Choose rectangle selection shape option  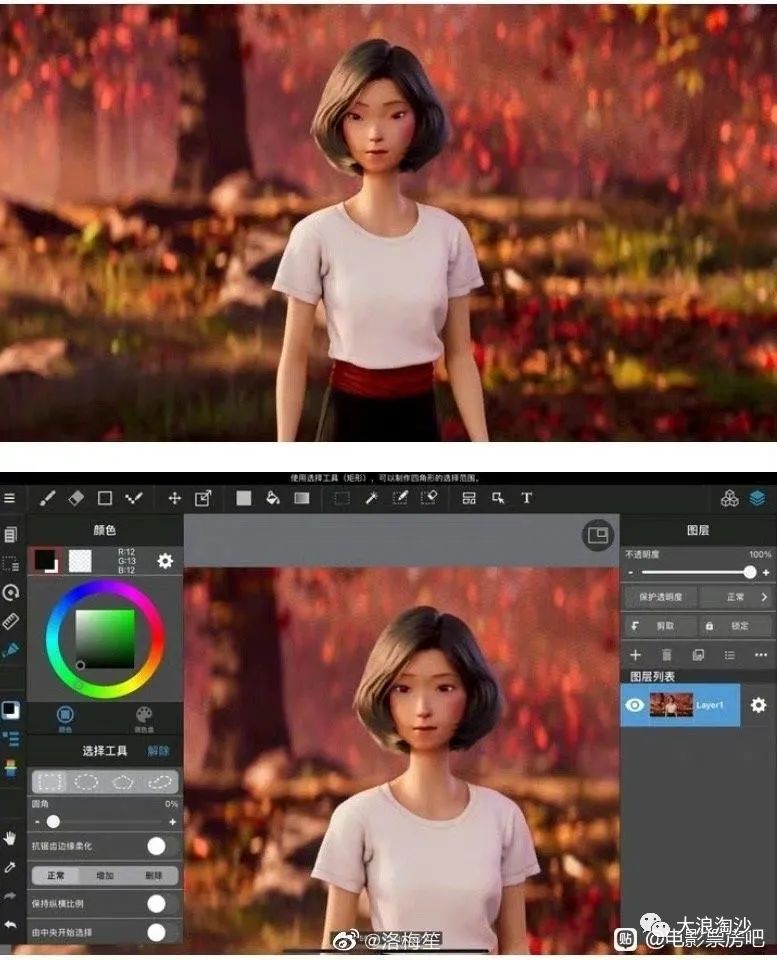click(50, 782)
